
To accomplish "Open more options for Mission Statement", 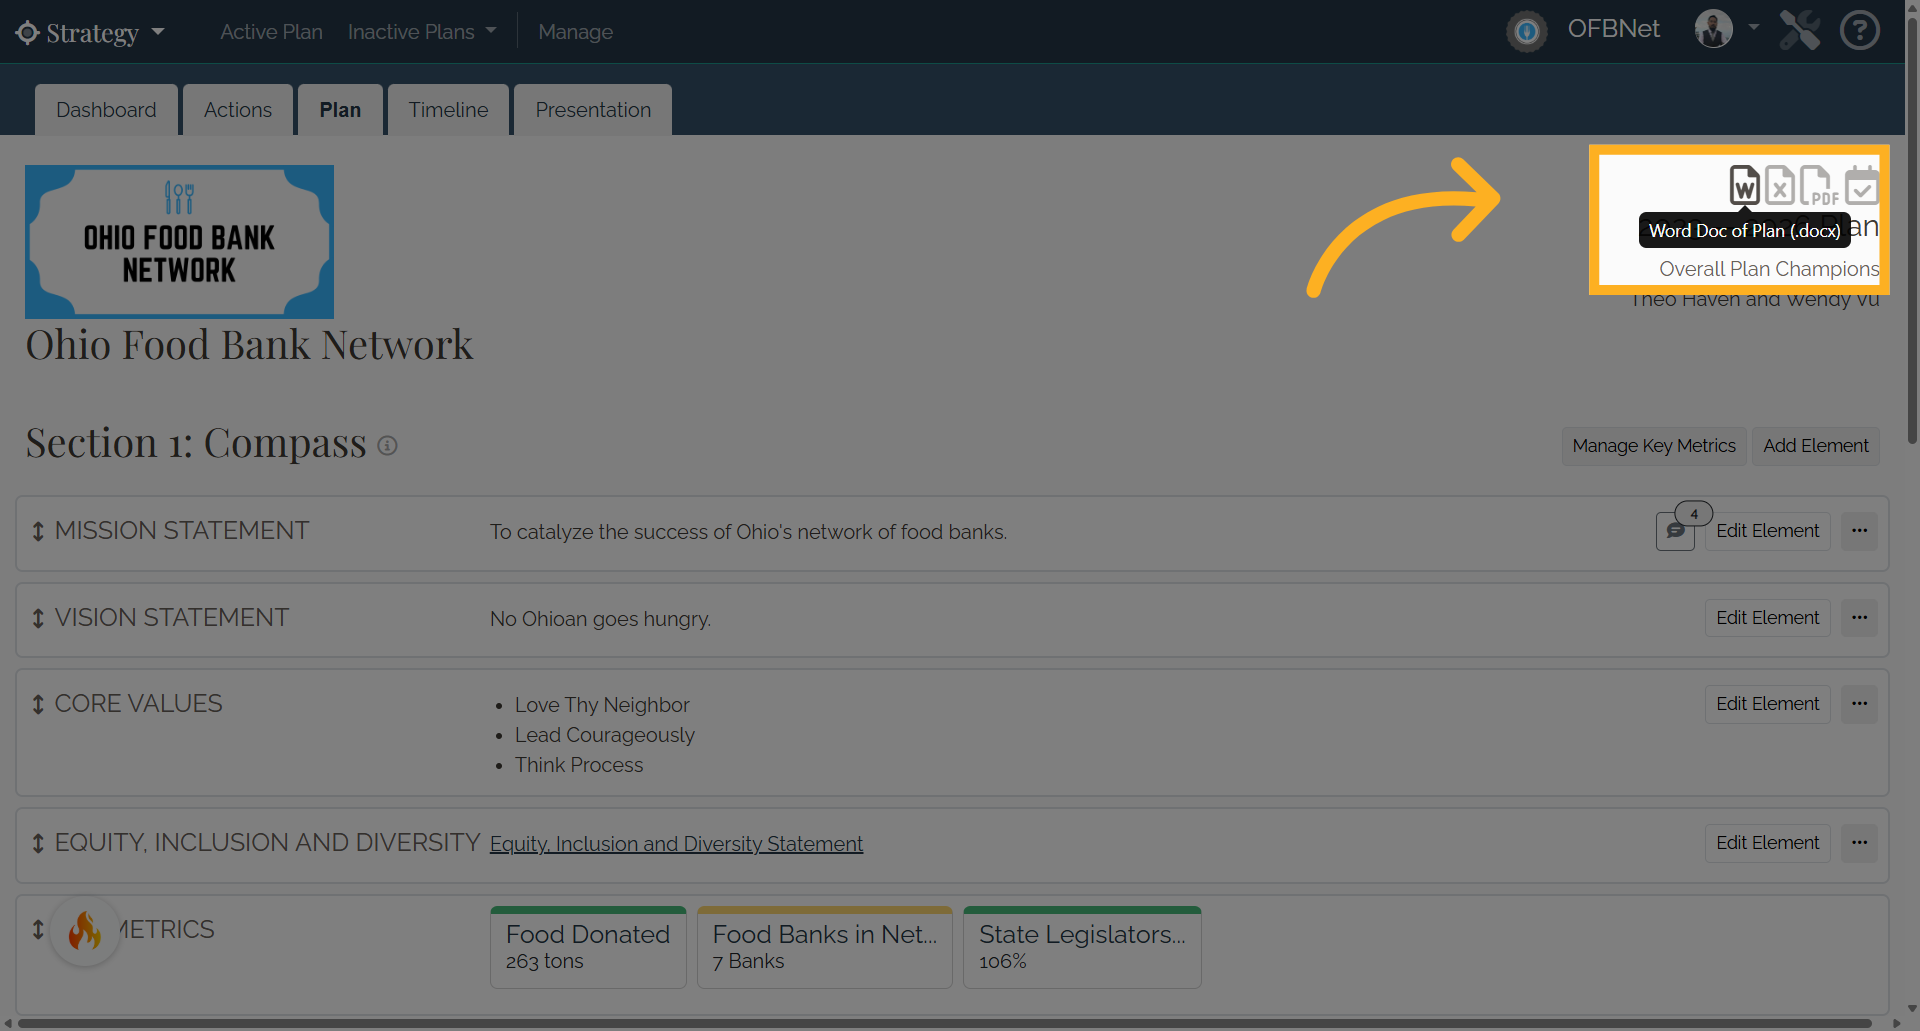I will [1859, 531].
